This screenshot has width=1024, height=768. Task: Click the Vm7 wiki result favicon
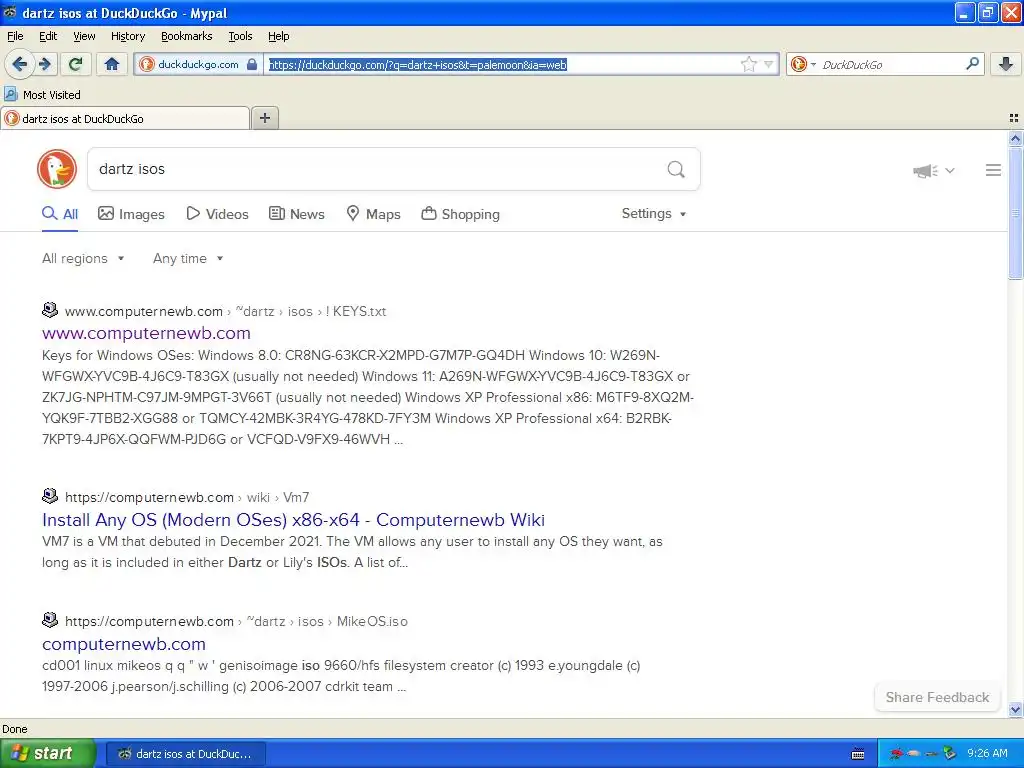(x=50, y=496)
